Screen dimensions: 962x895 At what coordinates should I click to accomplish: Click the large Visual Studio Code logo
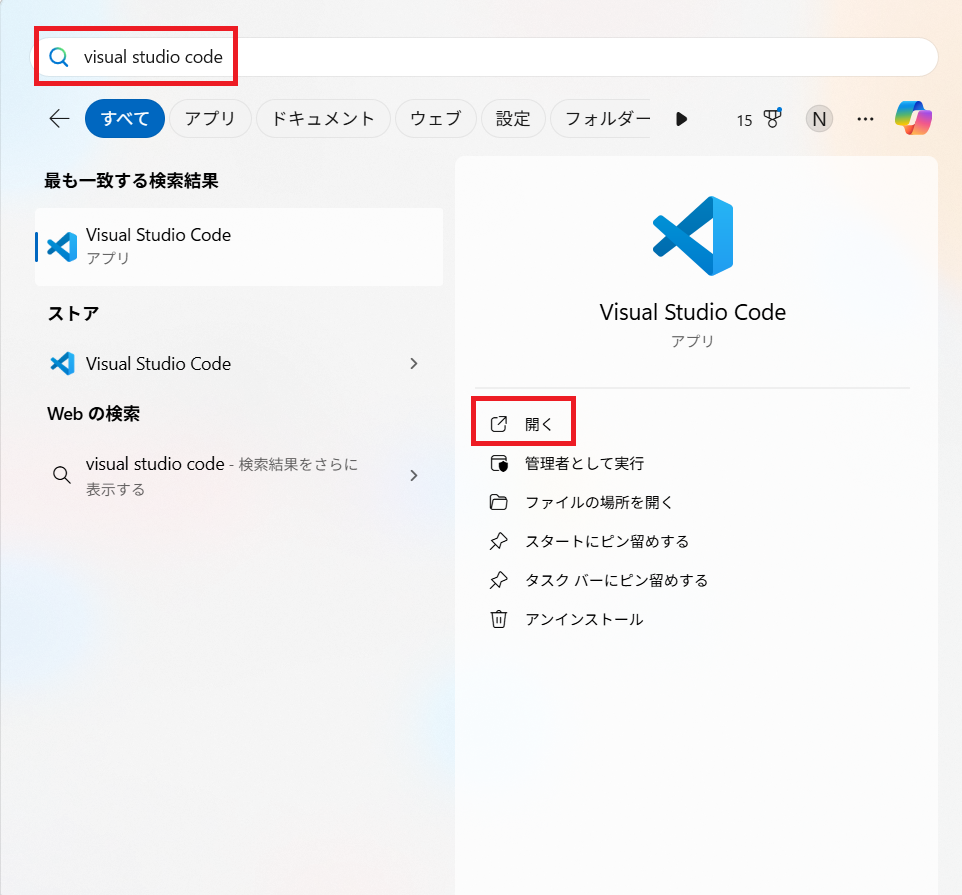(x=693, y=236)
